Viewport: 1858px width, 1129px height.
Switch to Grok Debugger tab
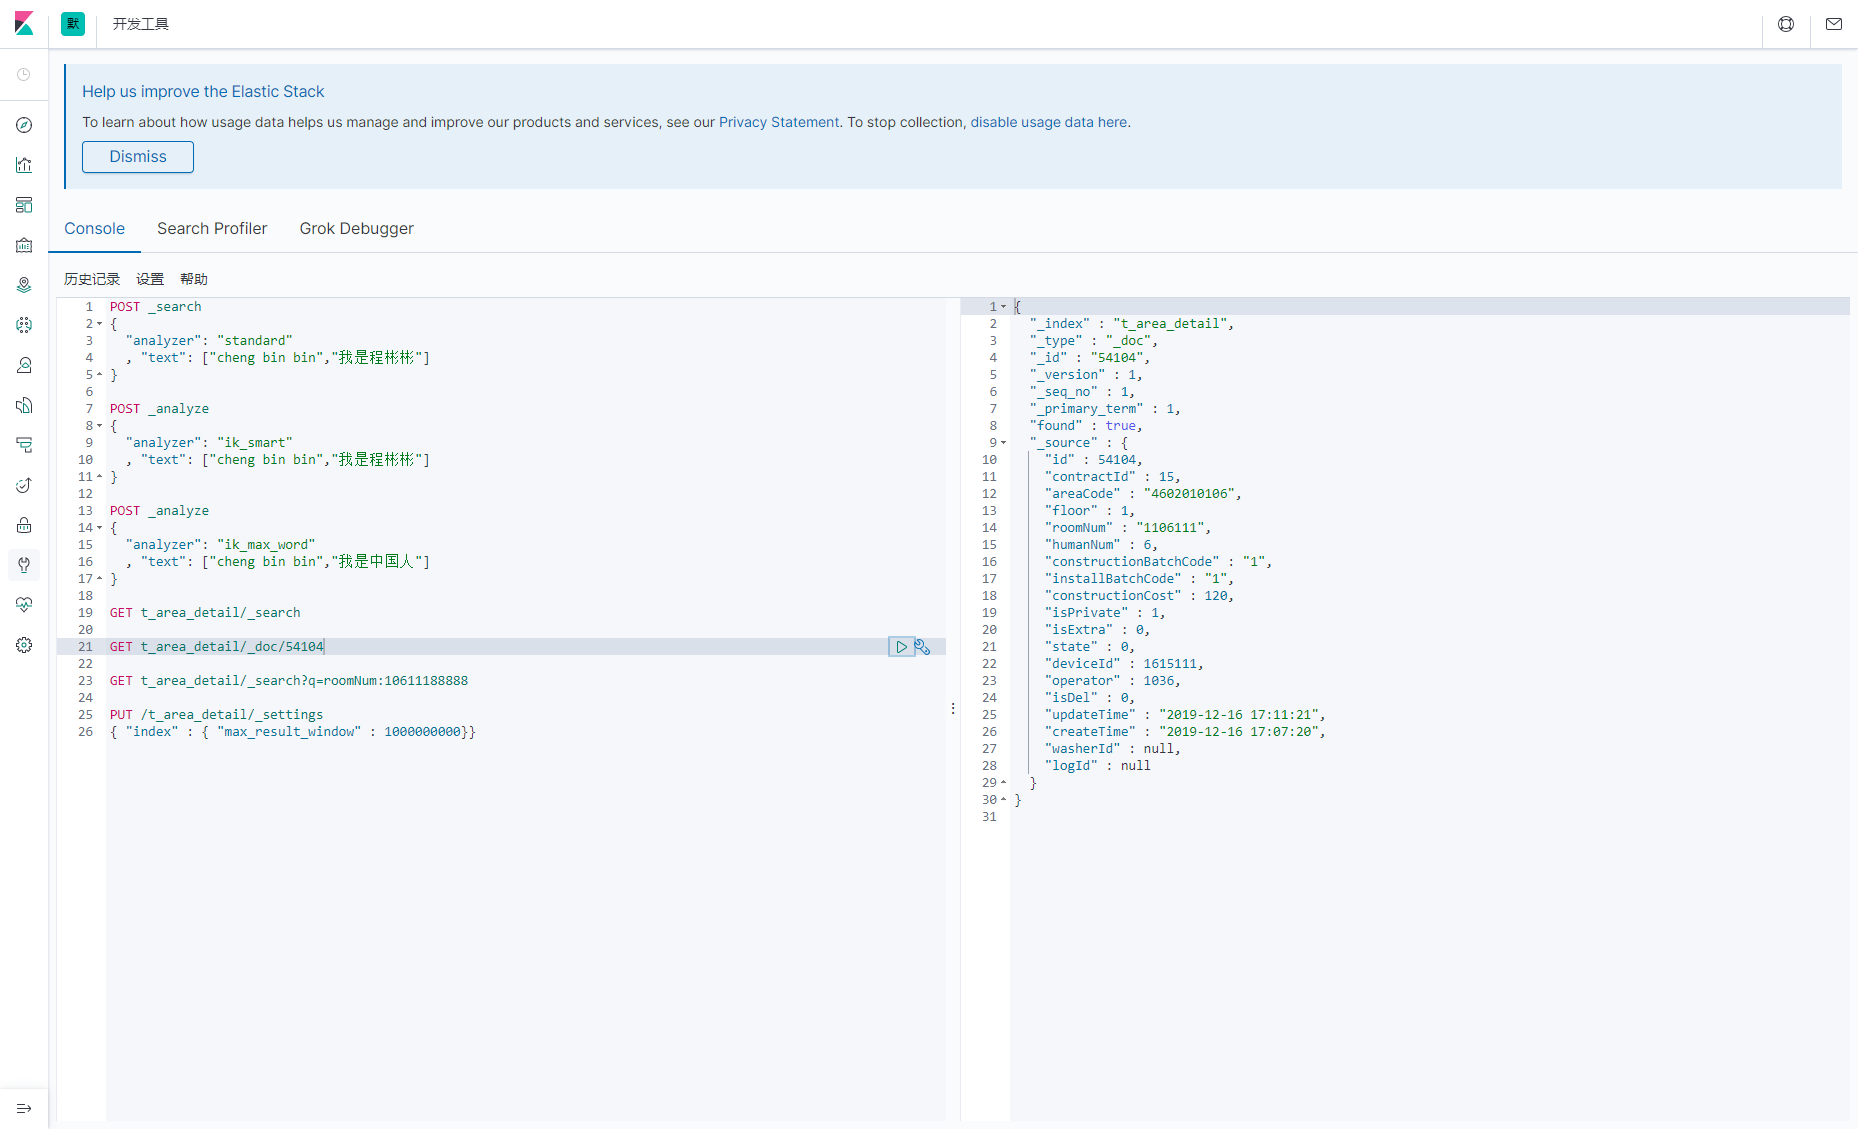click(356, 228)
